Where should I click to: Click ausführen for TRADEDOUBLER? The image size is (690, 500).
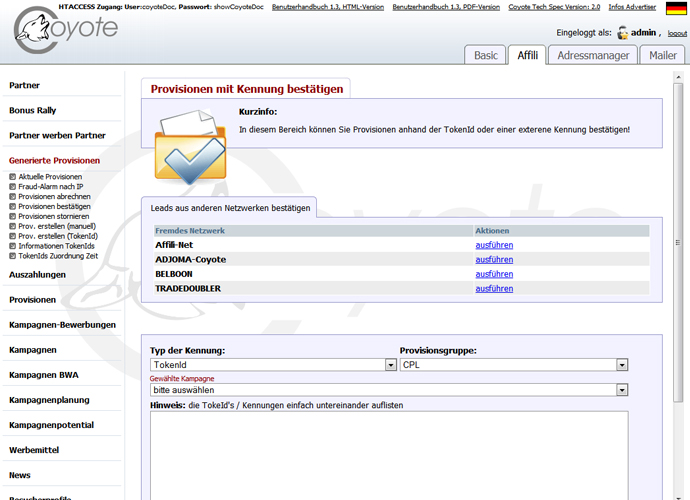point(494,289)
